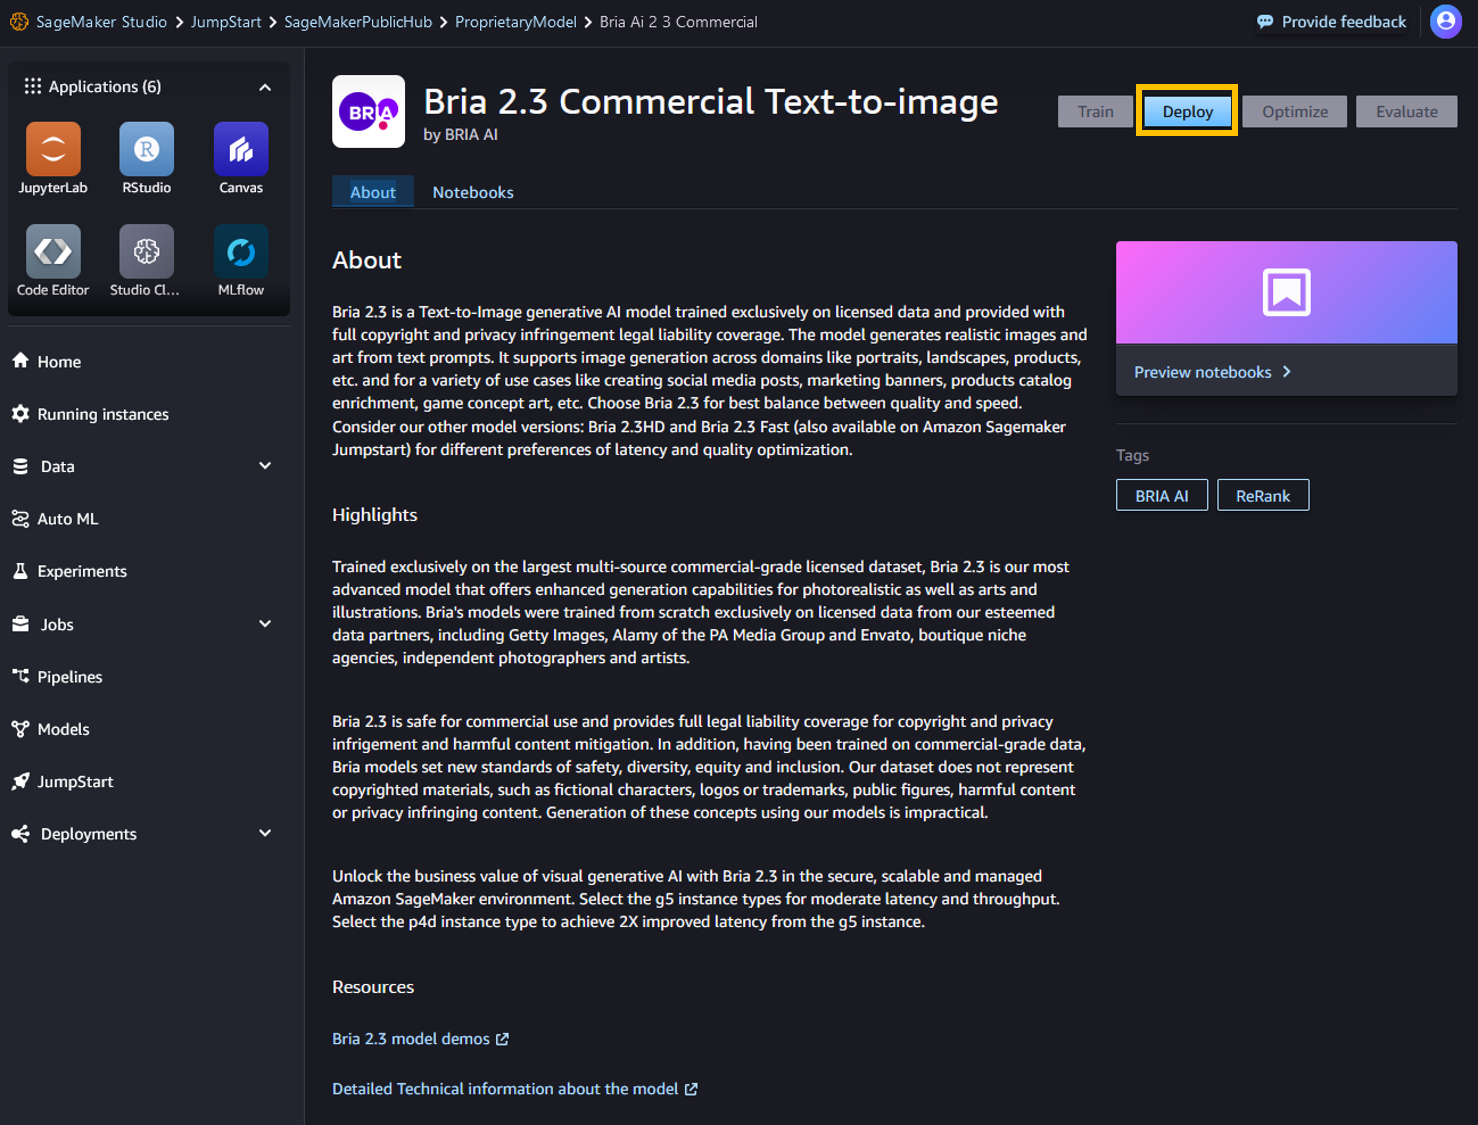
Task: Open the JupyterLab application icon
Action: pos(53,149)
